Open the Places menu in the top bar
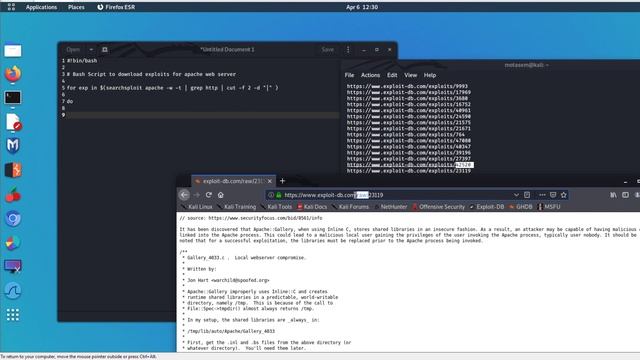The width and height of the screenshot is (640, 360). click(x=76, y=7)
